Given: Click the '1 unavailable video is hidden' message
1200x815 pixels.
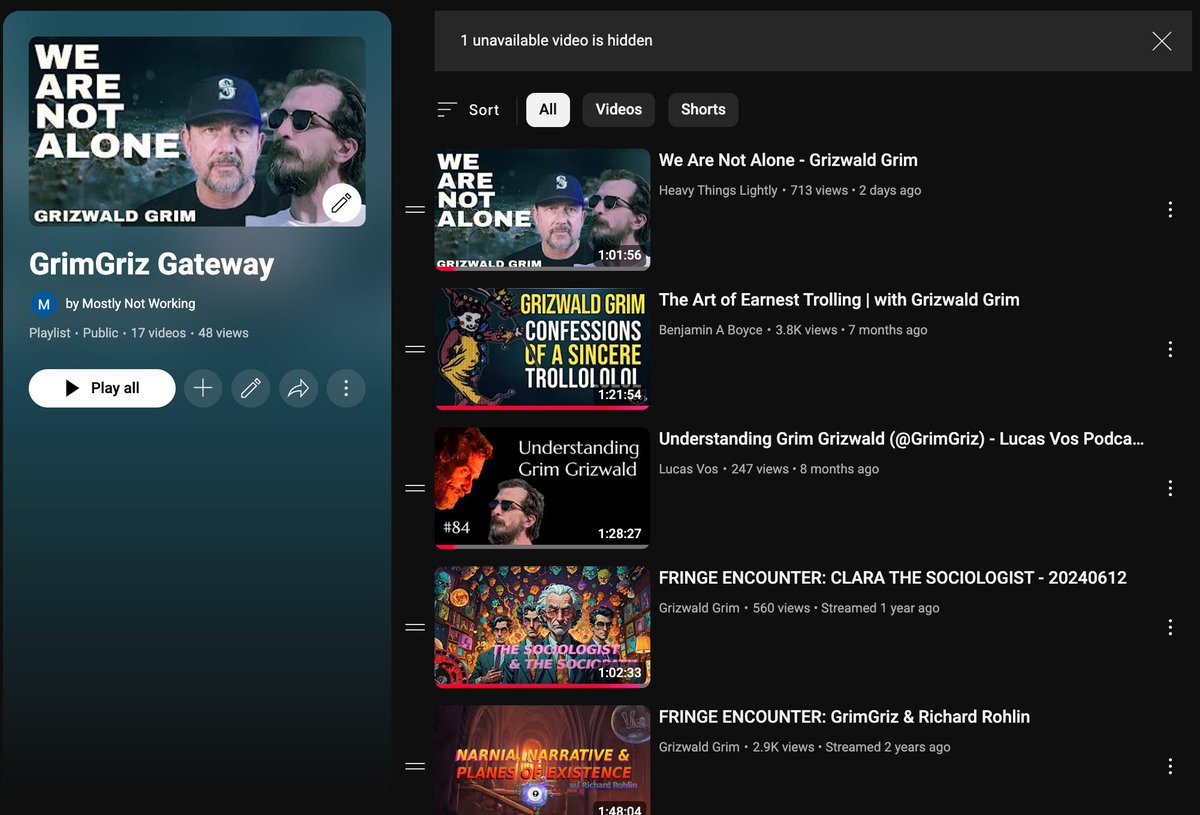Looking at the screenshot, I should [556, 41].
